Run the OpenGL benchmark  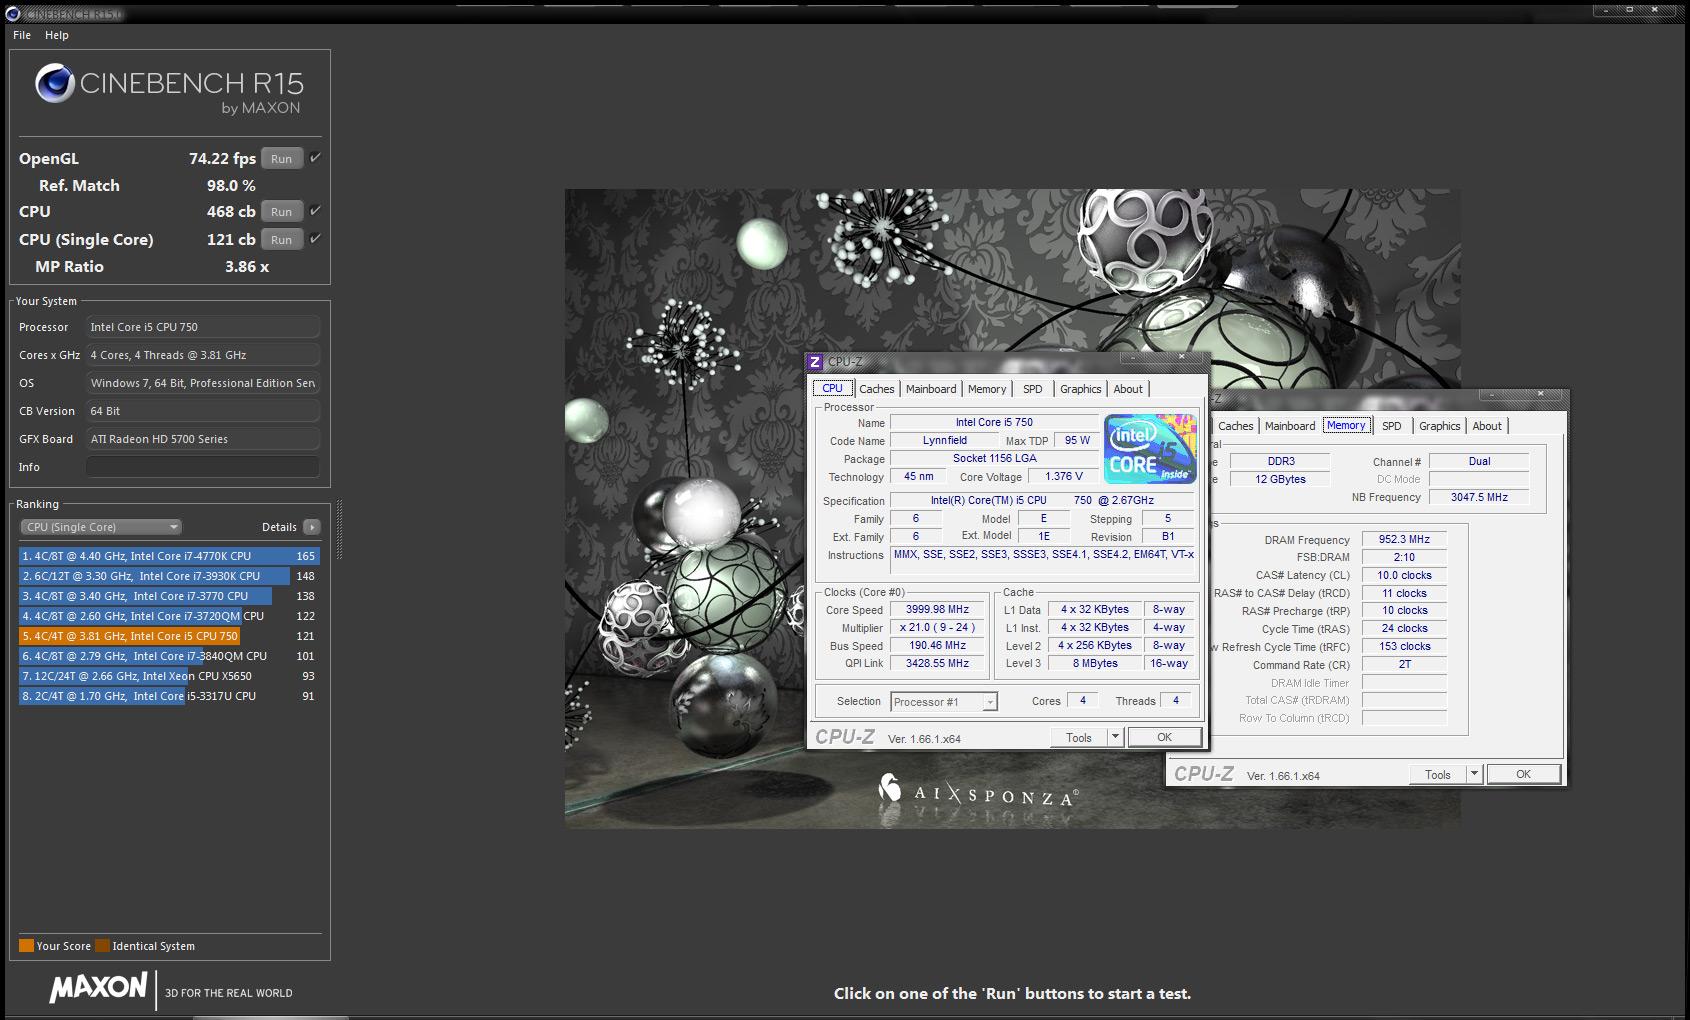point(282,158)
